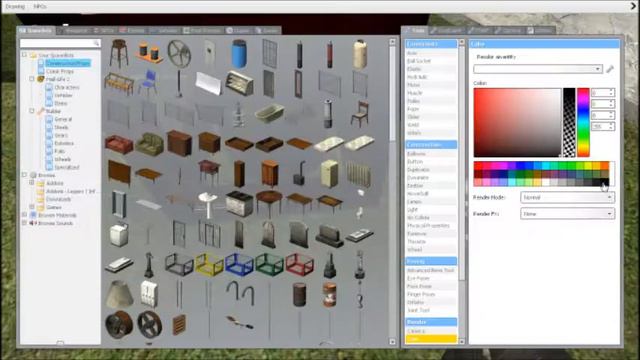Select the blue cage frame prop
Image resolution: width=640 pixels, height=360 pixels.
click(x=239, y=264)
